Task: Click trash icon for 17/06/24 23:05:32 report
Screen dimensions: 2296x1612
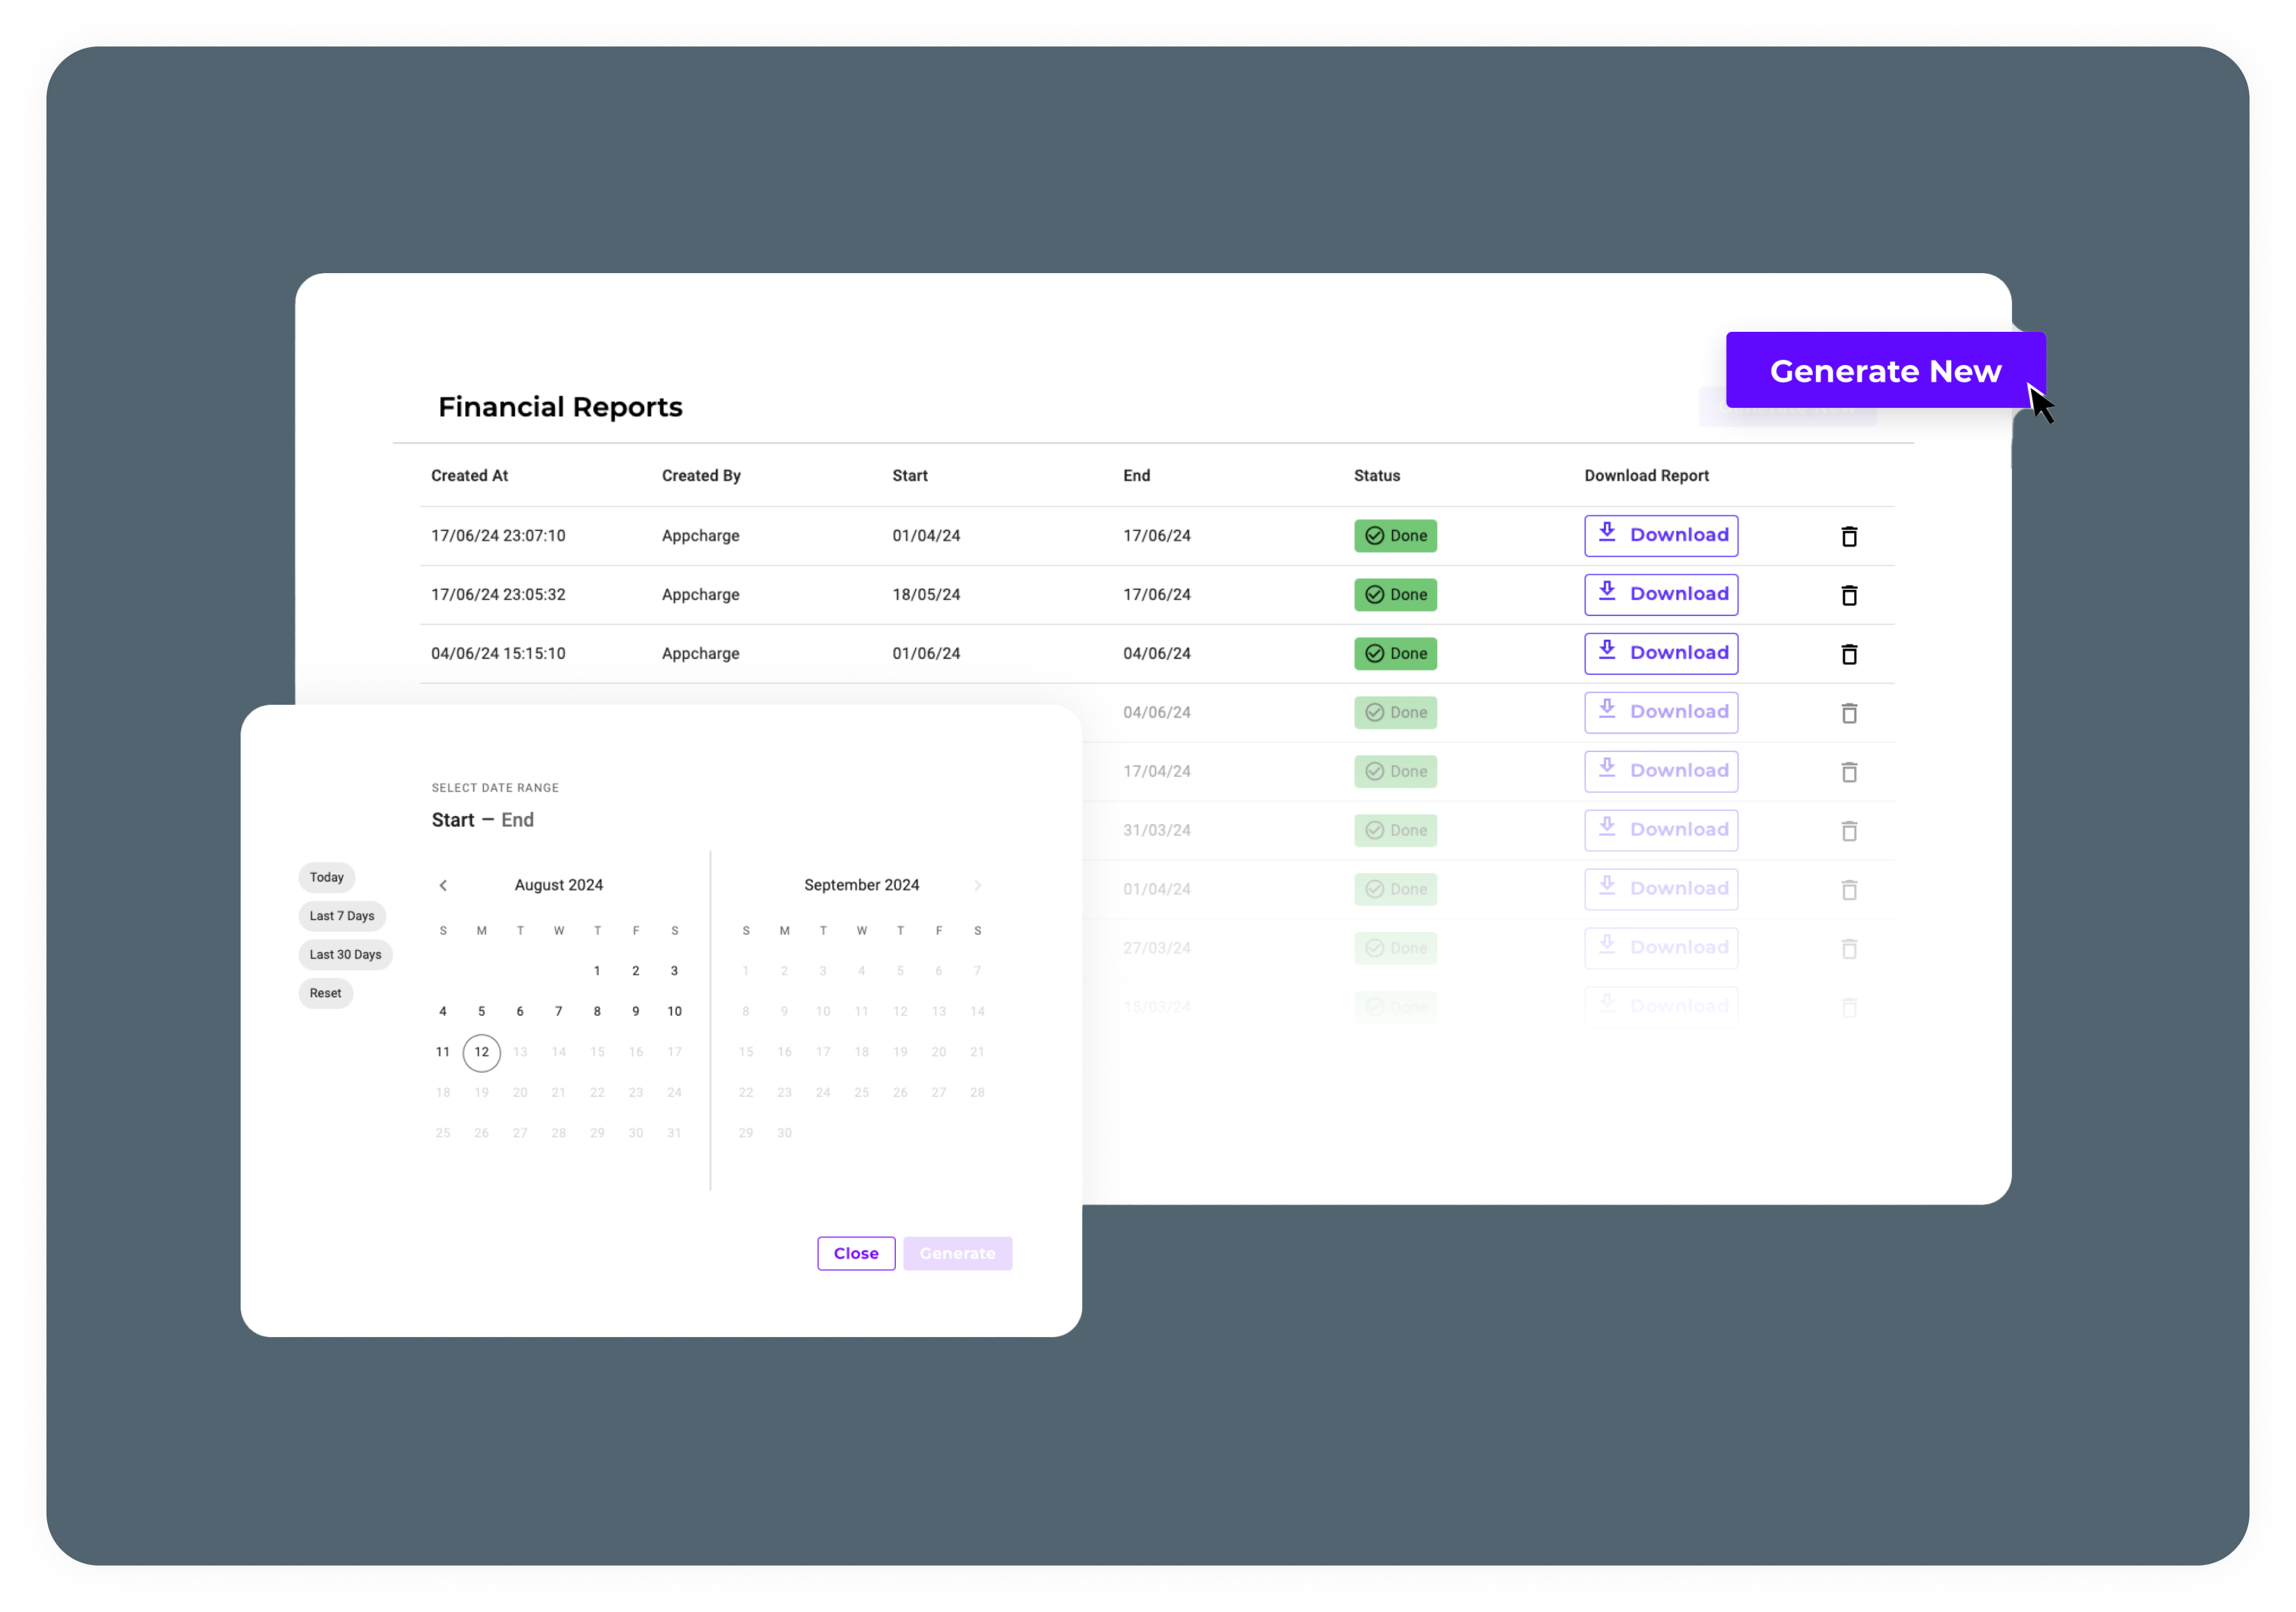Action: (1849, 595)
